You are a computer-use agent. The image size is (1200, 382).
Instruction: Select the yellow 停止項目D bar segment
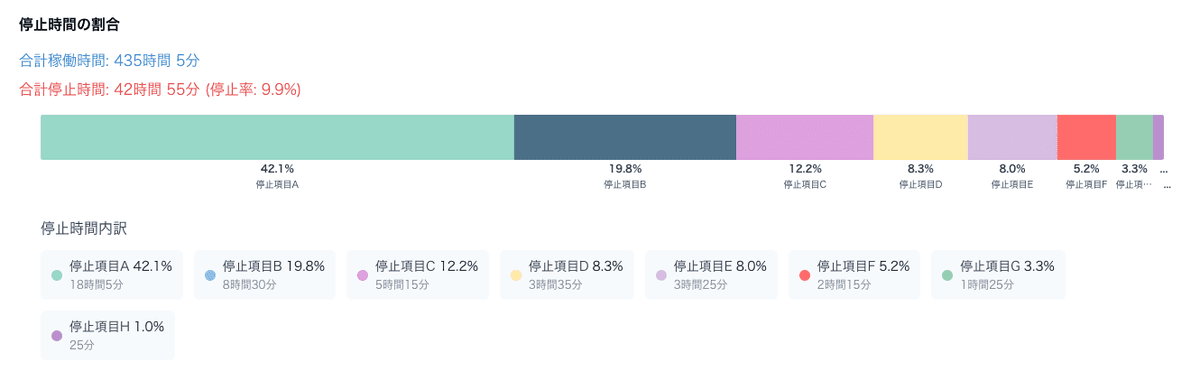pyautogui.click(x=921, y=137)
